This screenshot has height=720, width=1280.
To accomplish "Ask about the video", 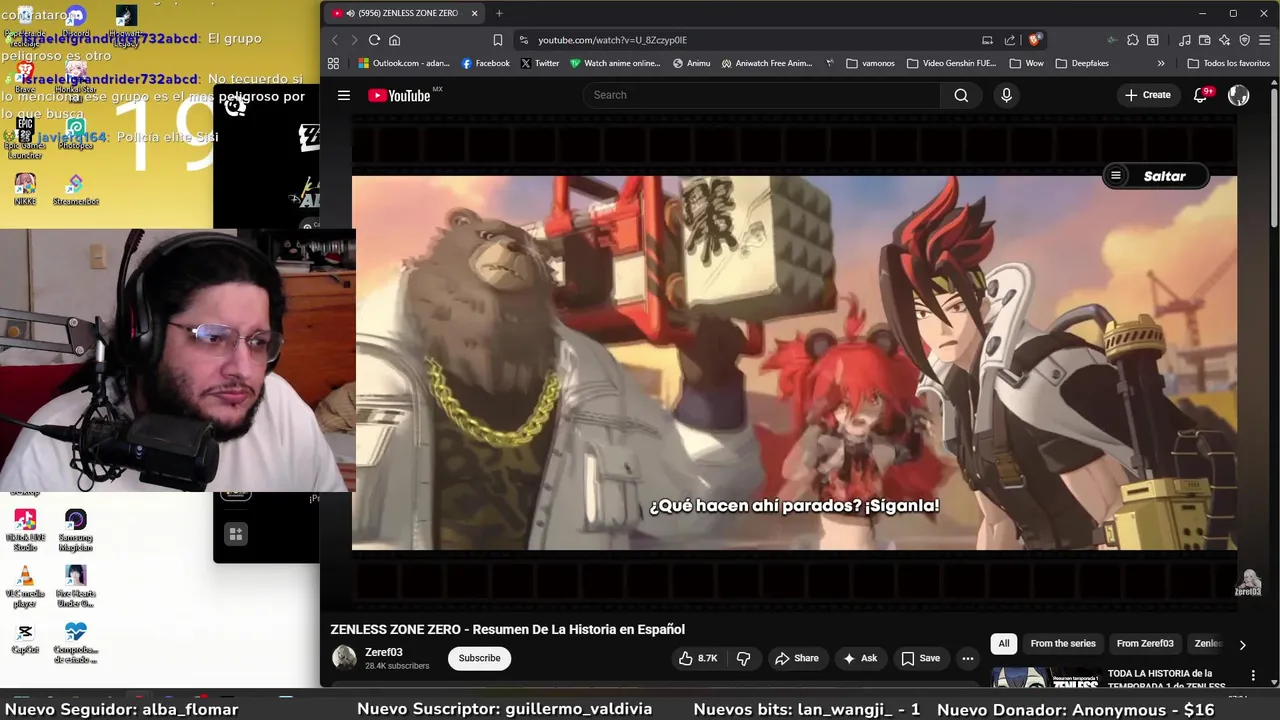I will [x=860, y=658].
